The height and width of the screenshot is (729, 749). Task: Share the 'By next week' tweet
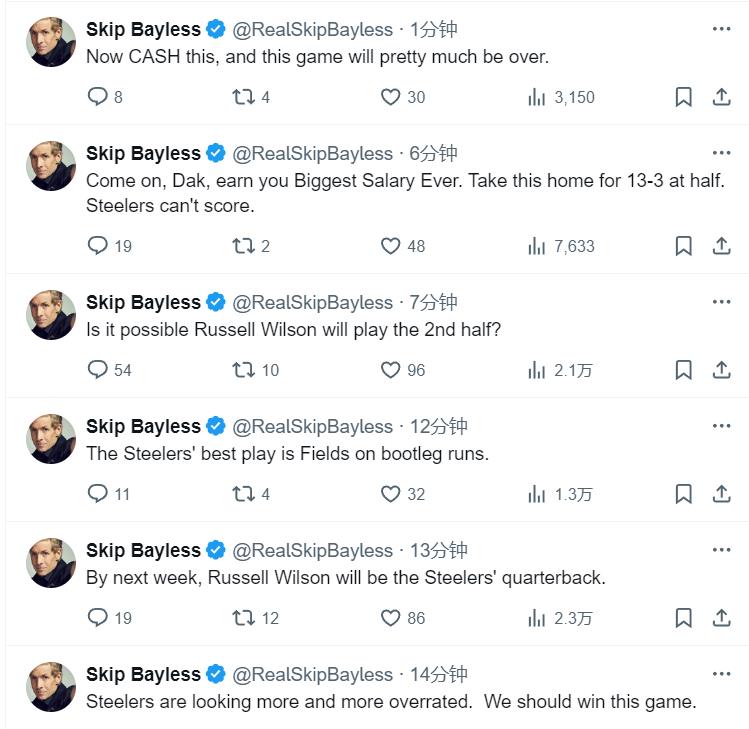pos(721,618)
